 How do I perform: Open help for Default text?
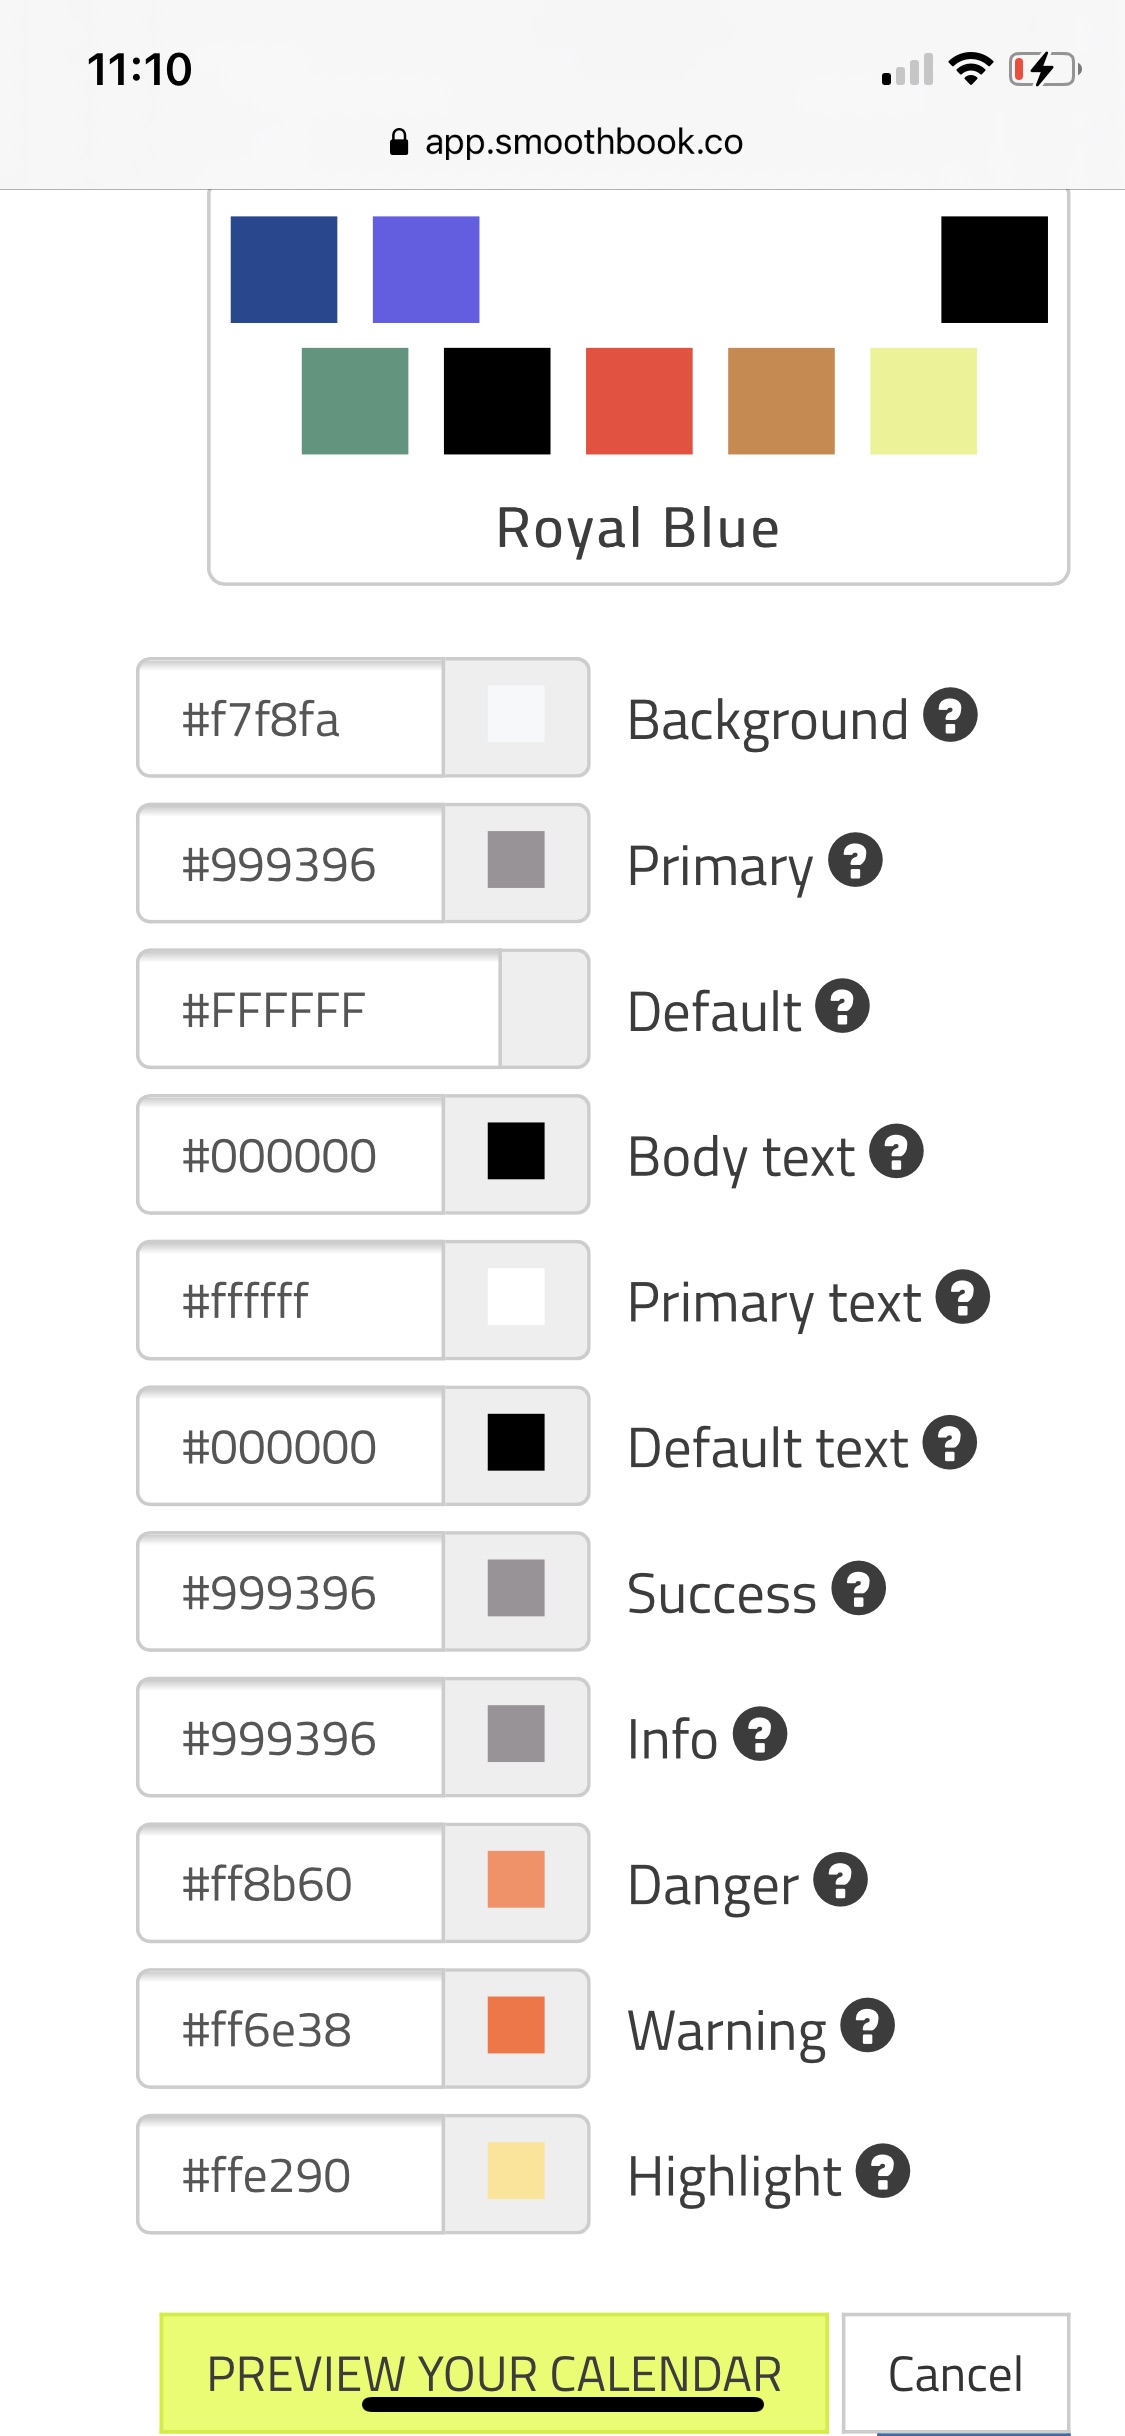pyautogui.click(x=949, y=1443)
